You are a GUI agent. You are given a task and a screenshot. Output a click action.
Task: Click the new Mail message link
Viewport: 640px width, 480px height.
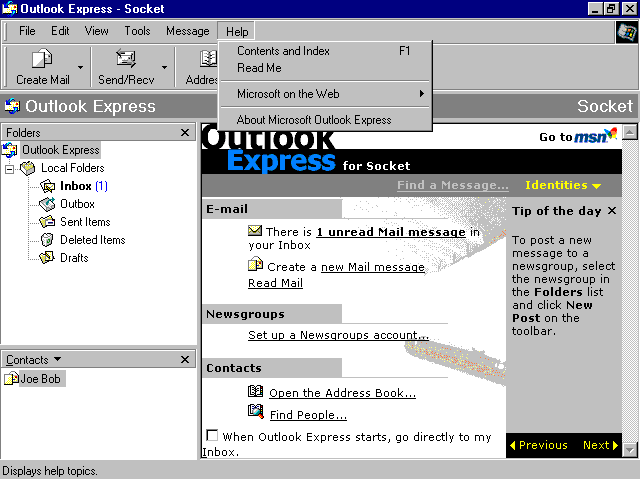pos(373,267)
